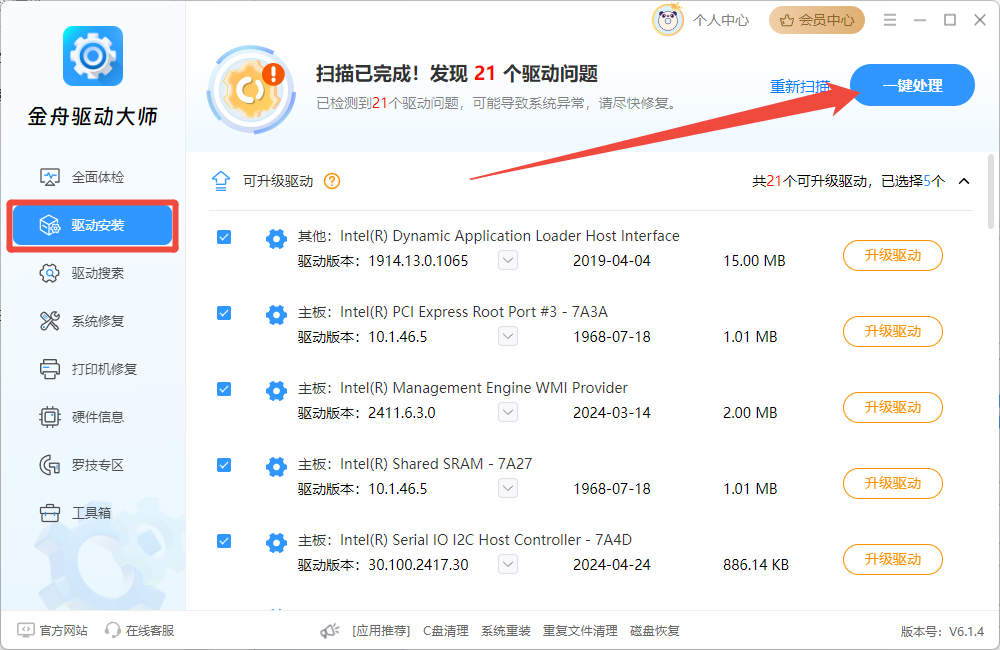Click 升级驱动 for Shared SRAM - 7A27
The width and height of the screenshot is (1000, 650).
[892, 483]
